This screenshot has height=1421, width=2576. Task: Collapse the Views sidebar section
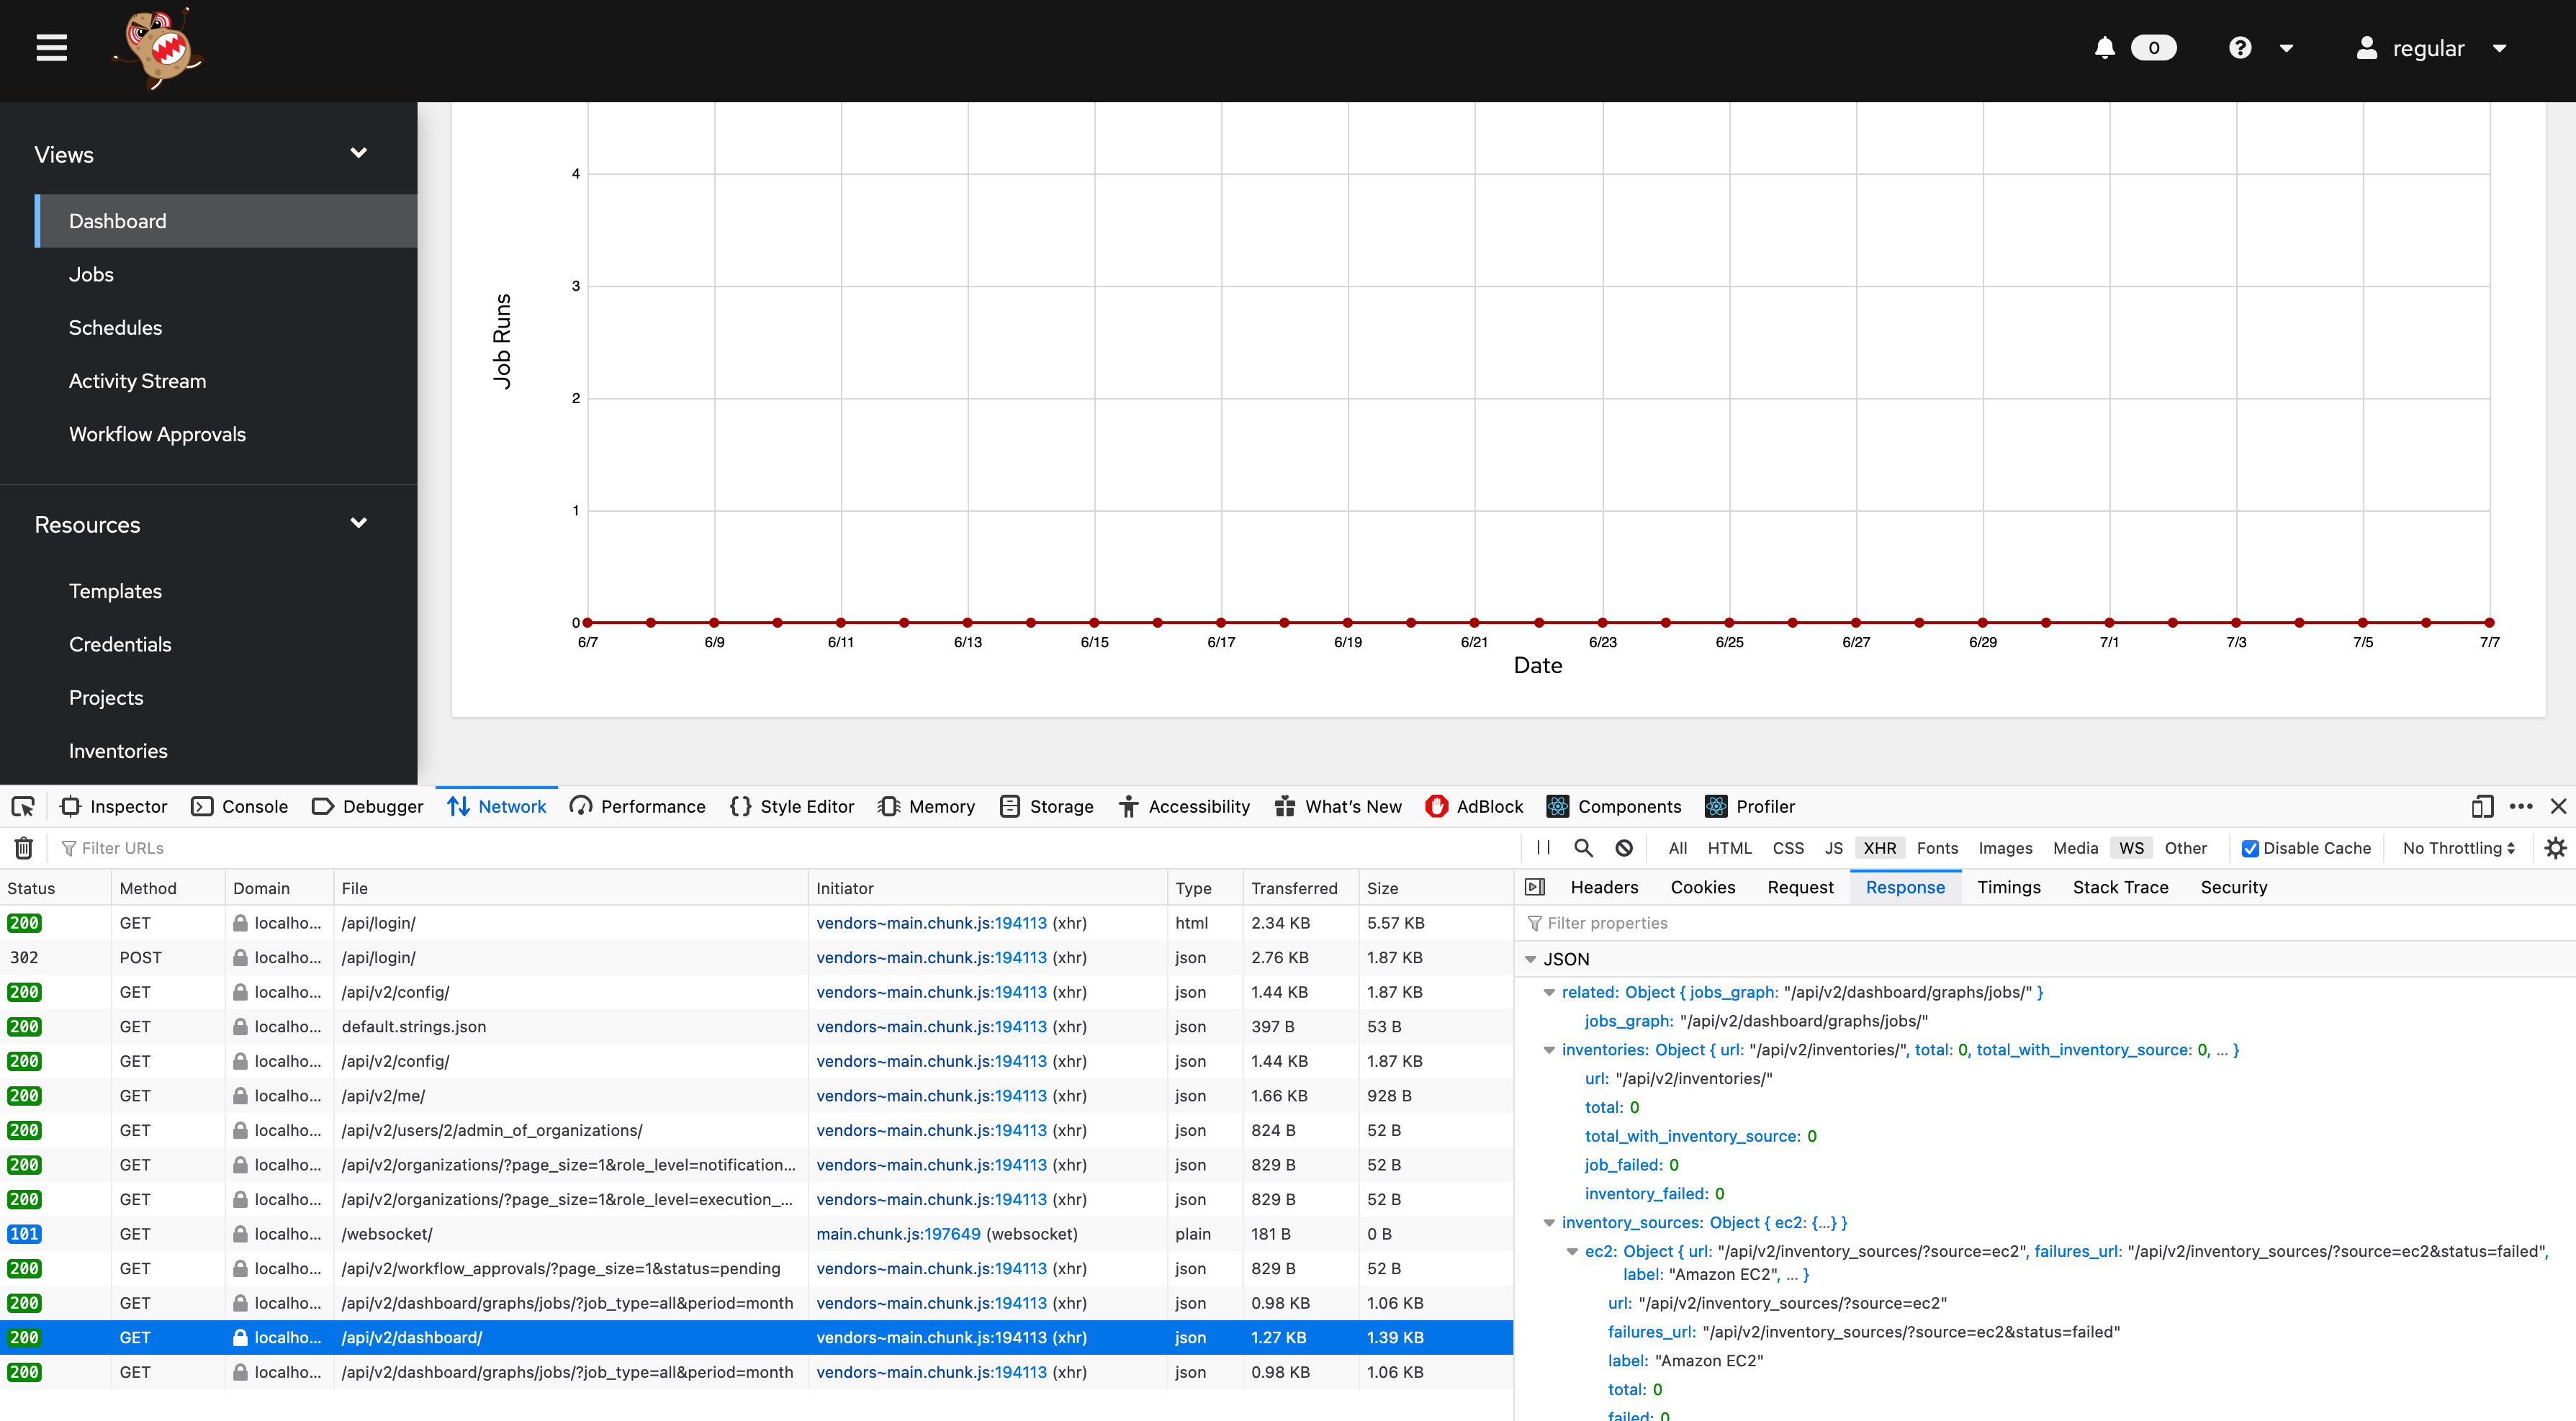pos(358,154)
